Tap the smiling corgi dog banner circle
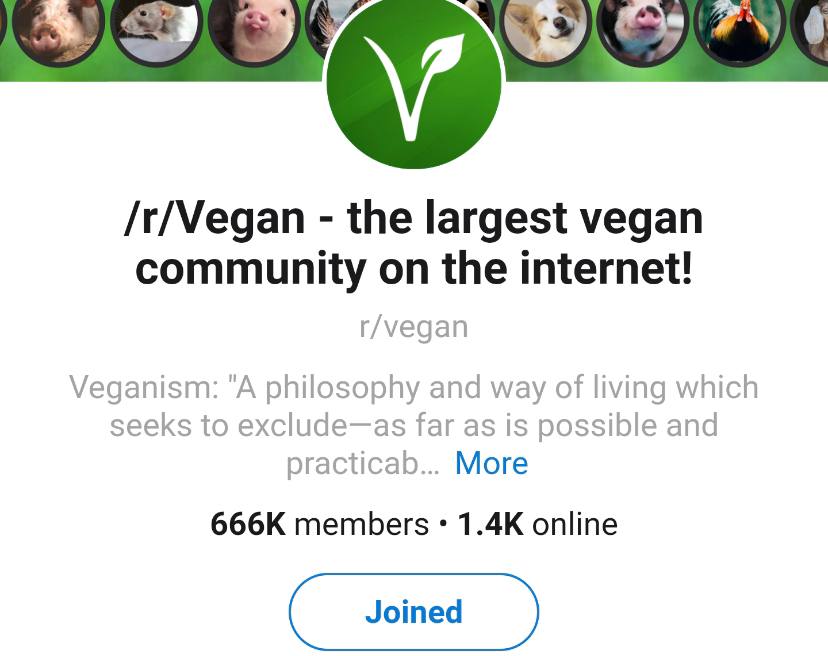828x656 pixels. coord(545,29)
